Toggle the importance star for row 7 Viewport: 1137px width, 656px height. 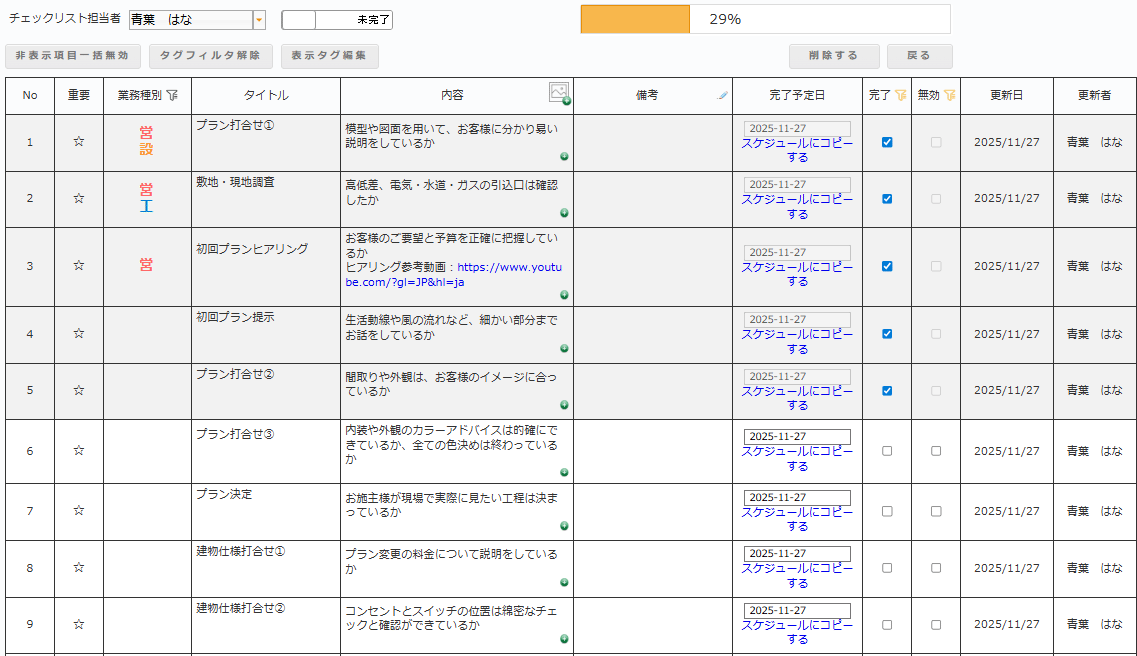pos(79,511)
